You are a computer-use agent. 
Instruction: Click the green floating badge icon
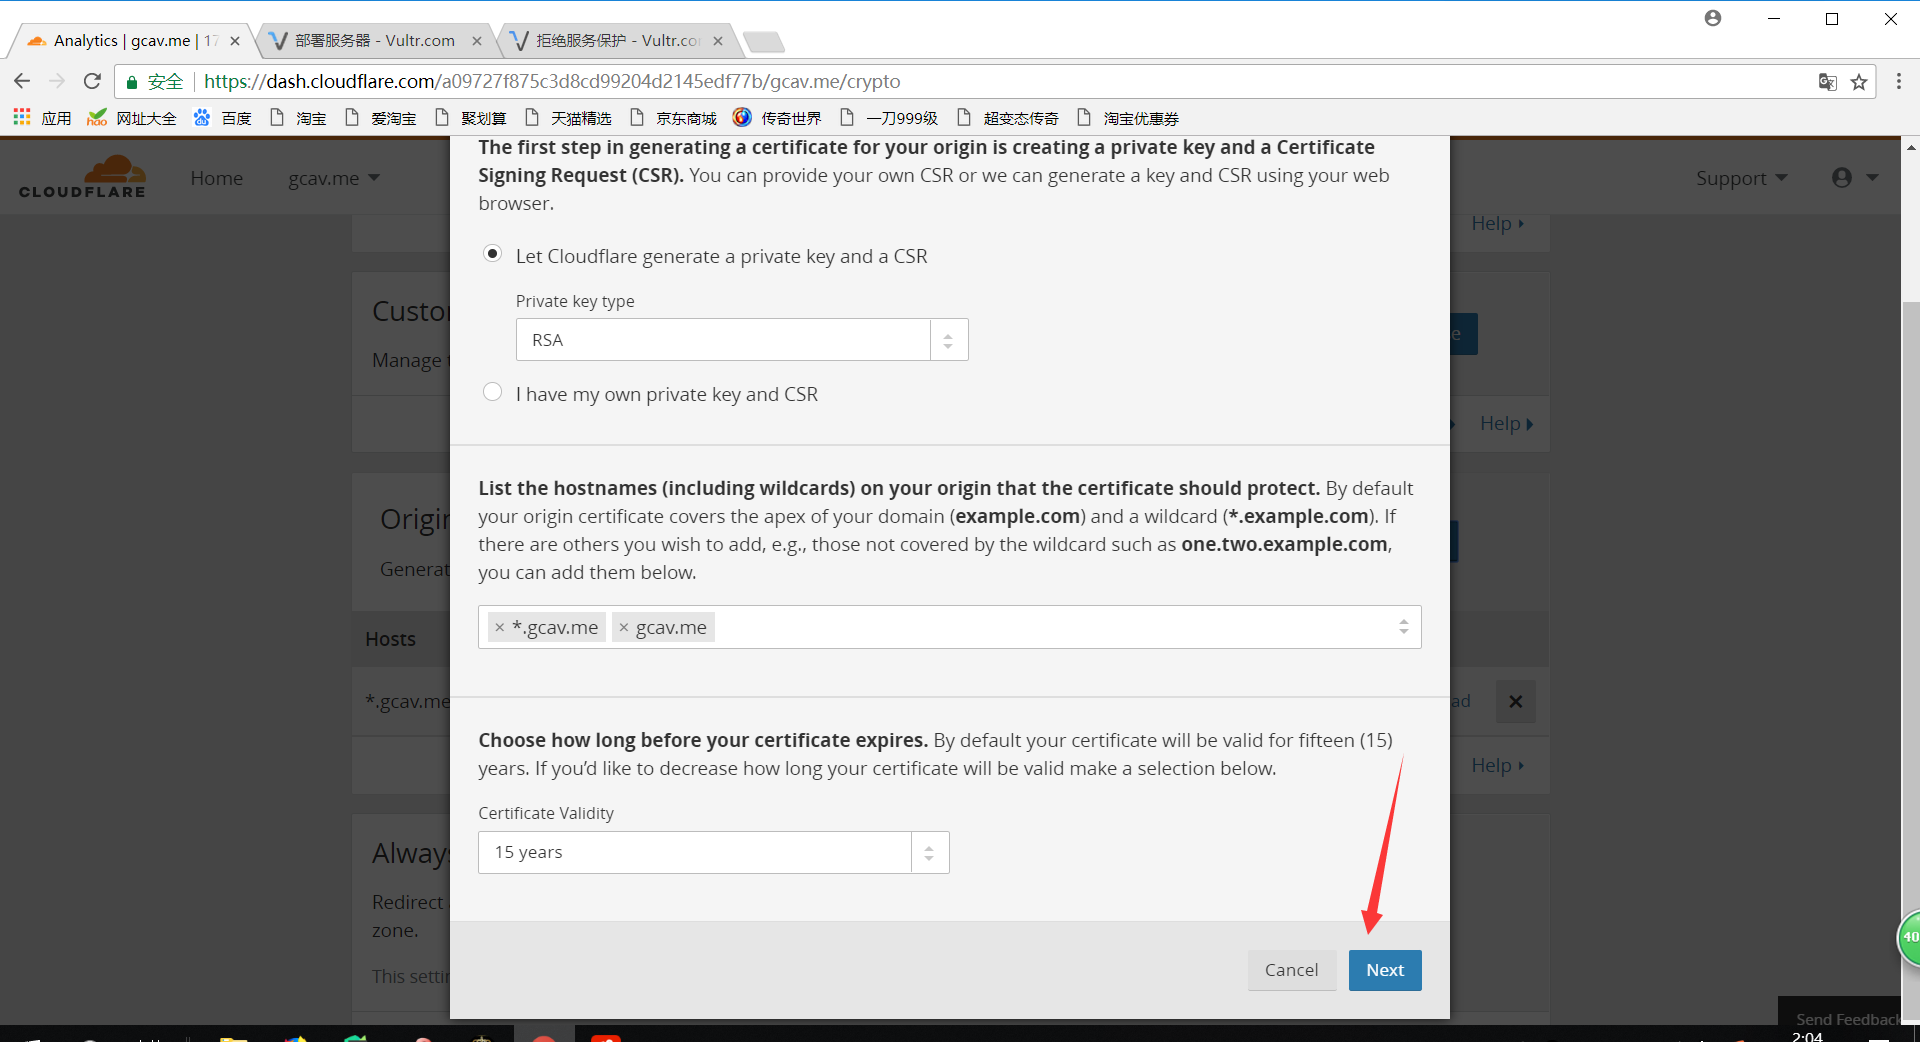(1909, 938)
